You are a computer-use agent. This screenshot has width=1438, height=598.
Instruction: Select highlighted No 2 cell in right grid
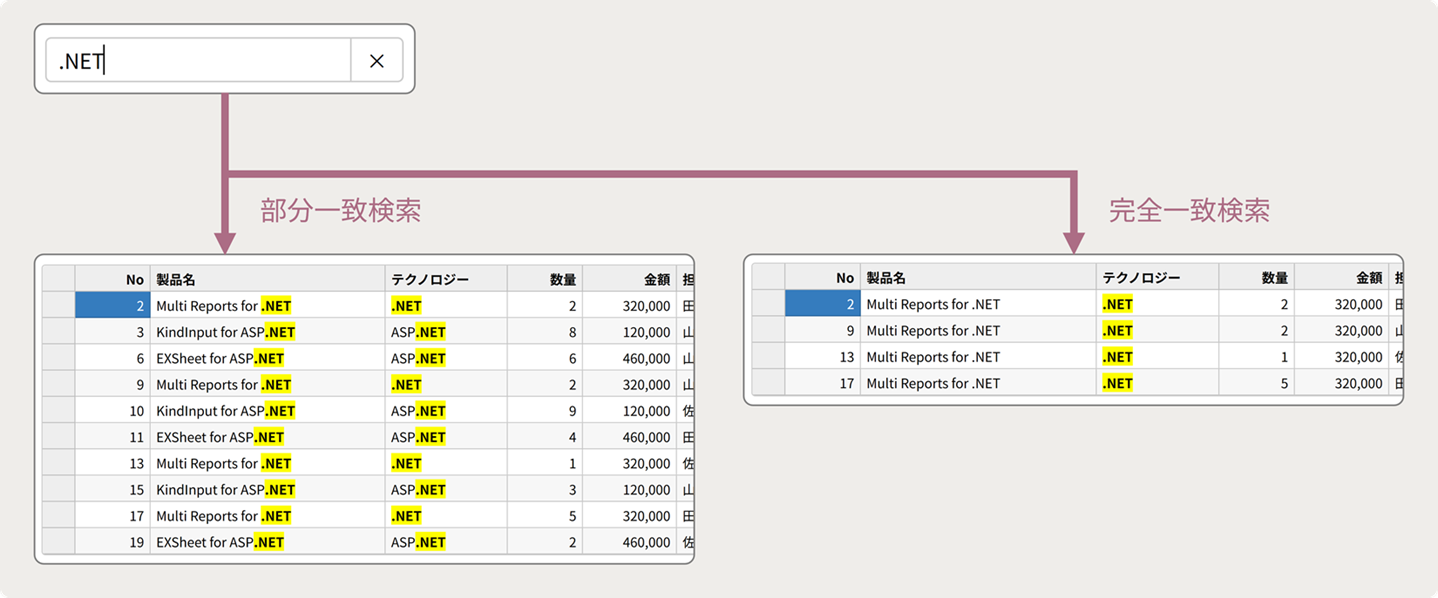click(822, 304)
